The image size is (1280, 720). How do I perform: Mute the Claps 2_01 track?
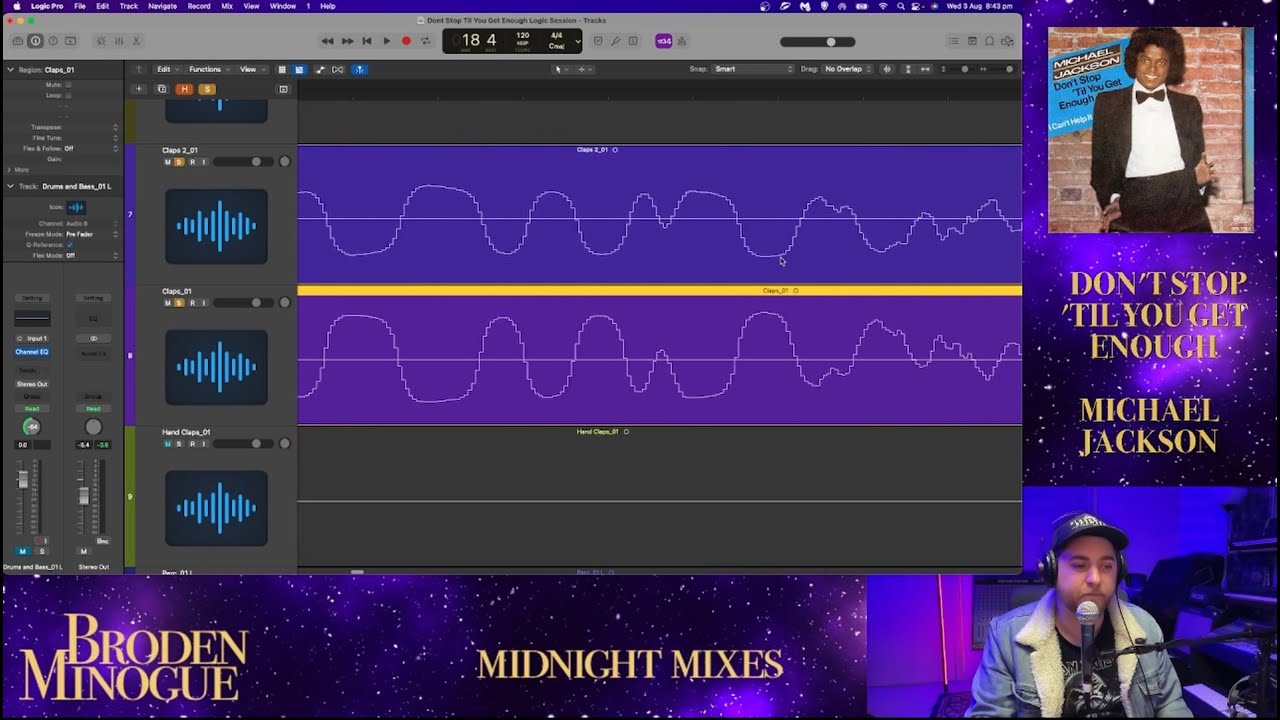click(167, 162)
